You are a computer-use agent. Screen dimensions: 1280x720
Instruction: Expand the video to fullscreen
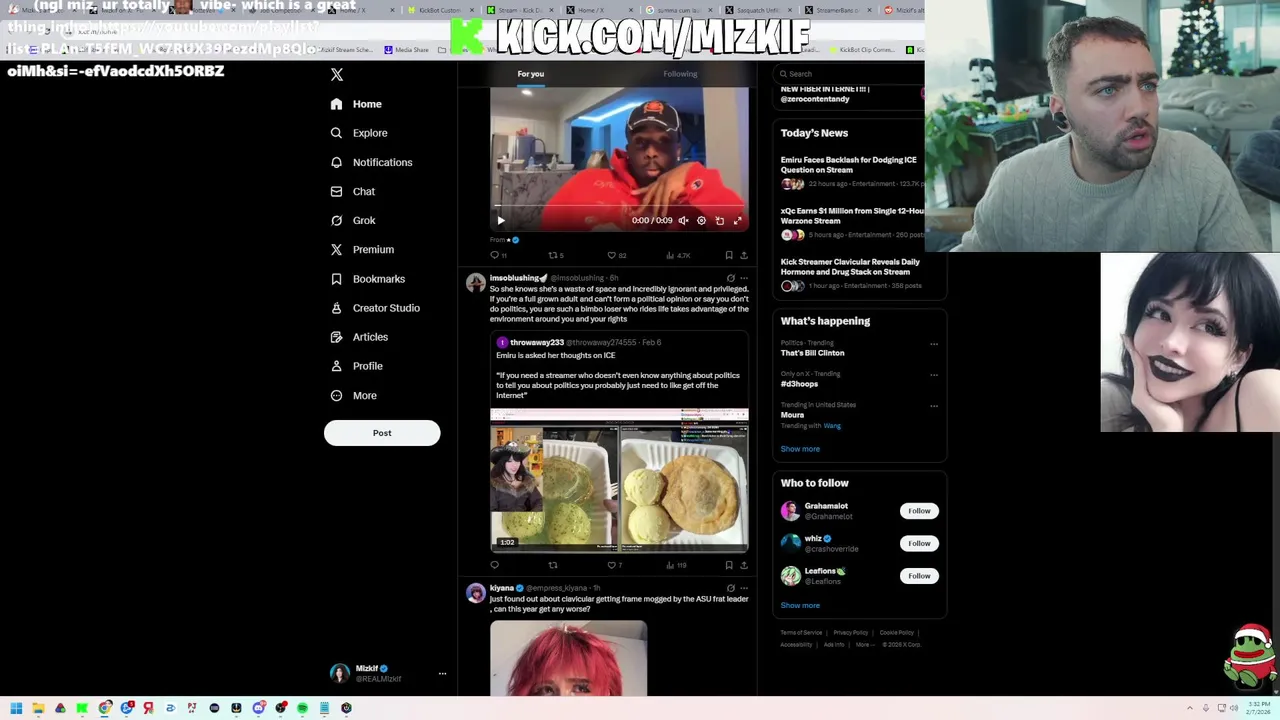pyautogui.click(x=737, y=221)
